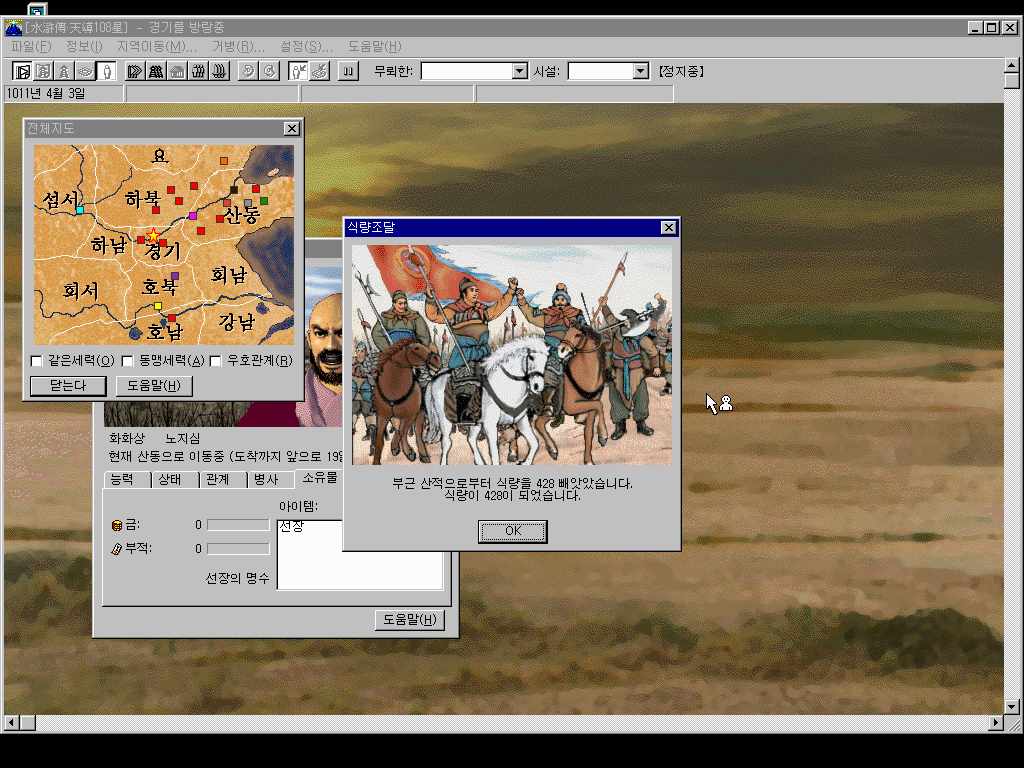
Task: Click the bandits illustration in 식량조달 dialog
Action: (x=512, y=355)
